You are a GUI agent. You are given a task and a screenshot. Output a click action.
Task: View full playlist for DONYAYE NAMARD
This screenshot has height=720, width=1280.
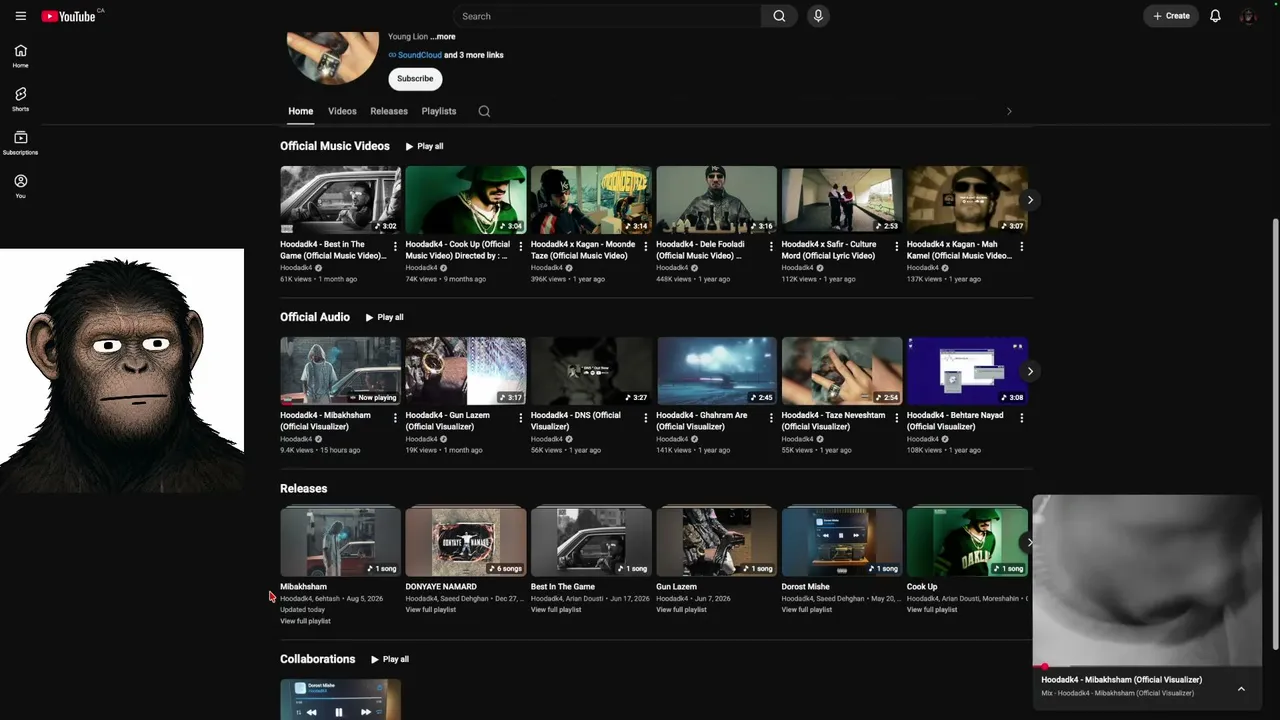click(x=430, y=610)
